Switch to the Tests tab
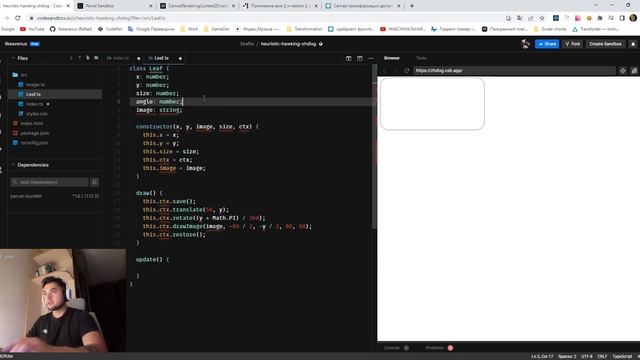Image resolution: width=640 pixels, height=360 pixels. (x=421, y=58)
